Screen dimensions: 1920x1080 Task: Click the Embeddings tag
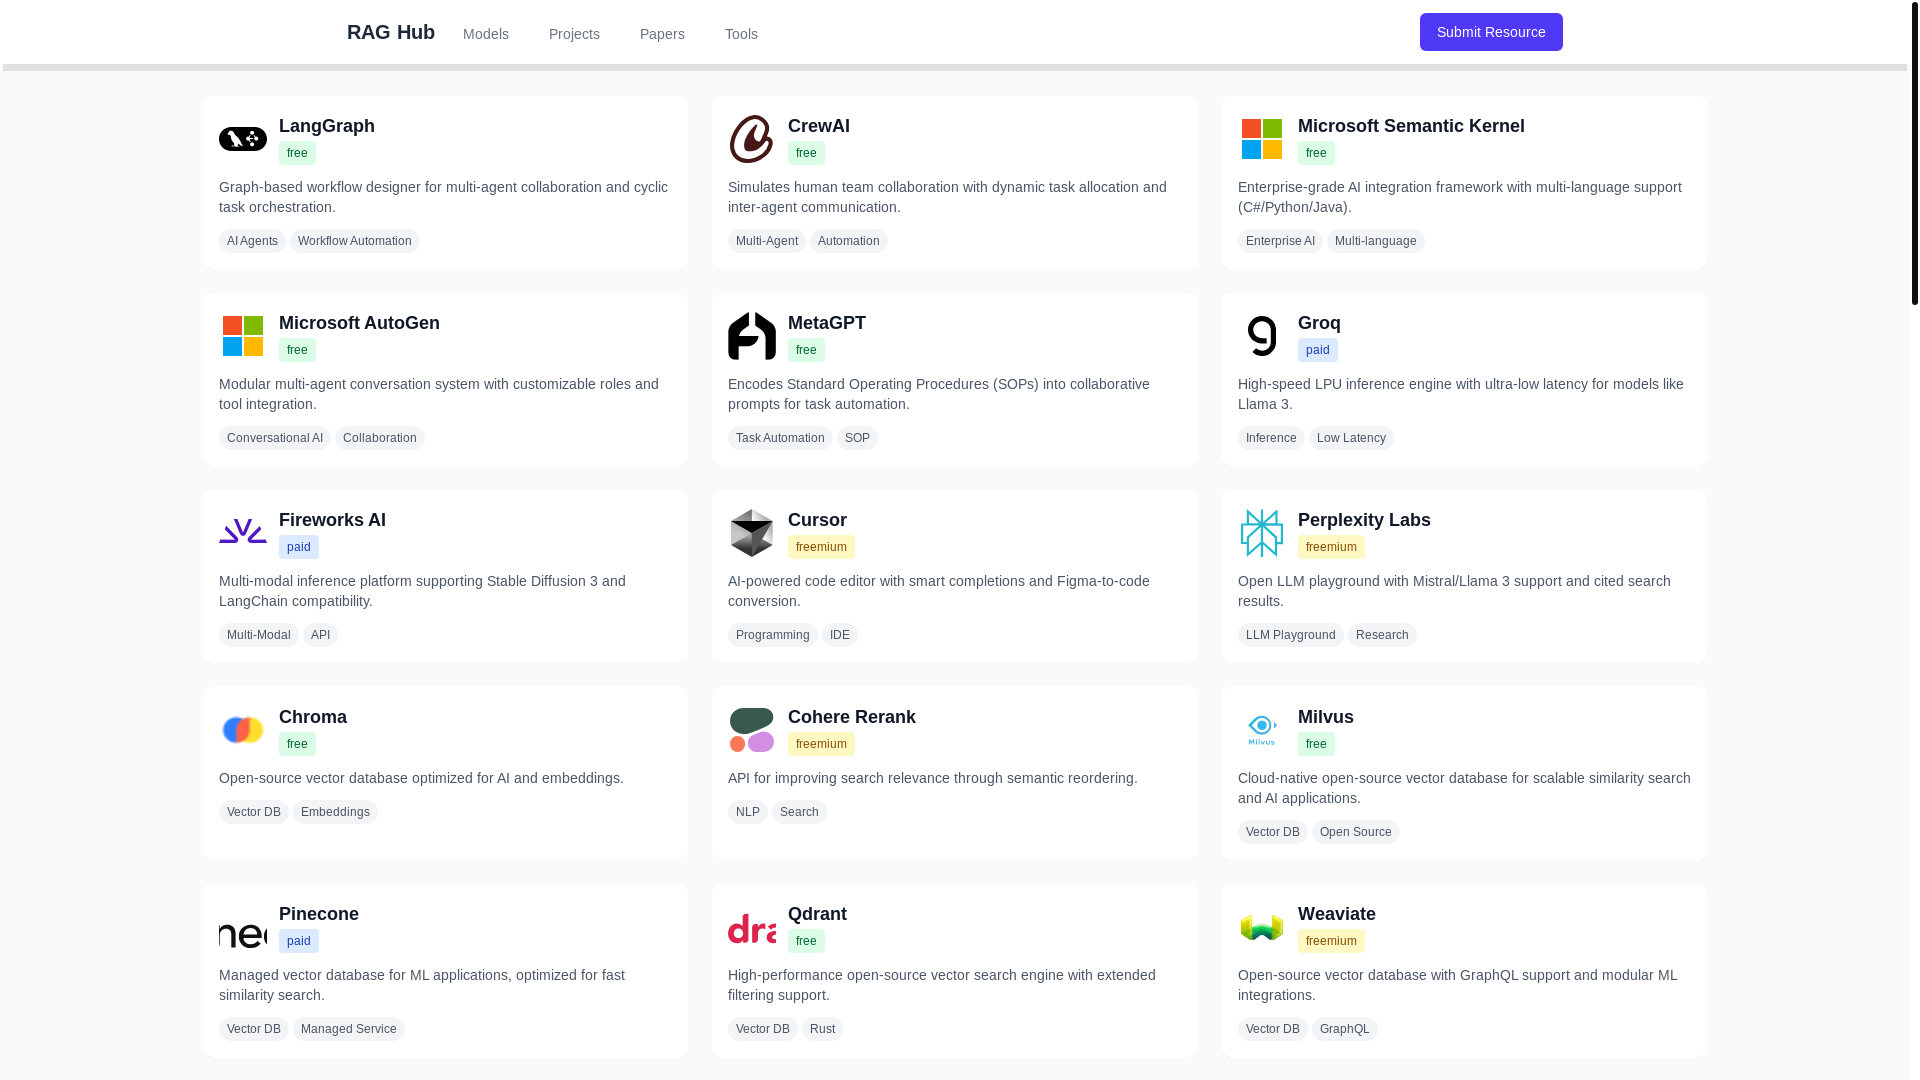tap(335, 812)
